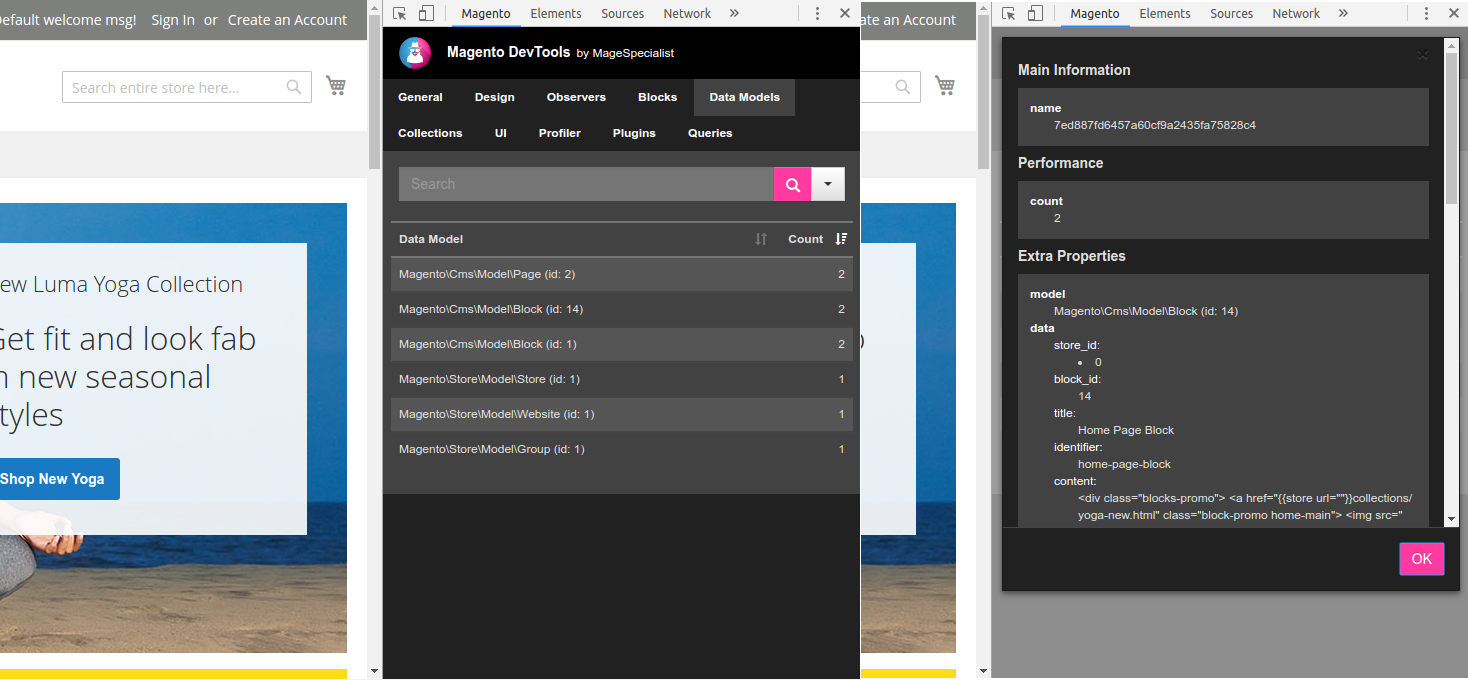
Task: Click the Home Page Block title value
Action: (1126, 430)
